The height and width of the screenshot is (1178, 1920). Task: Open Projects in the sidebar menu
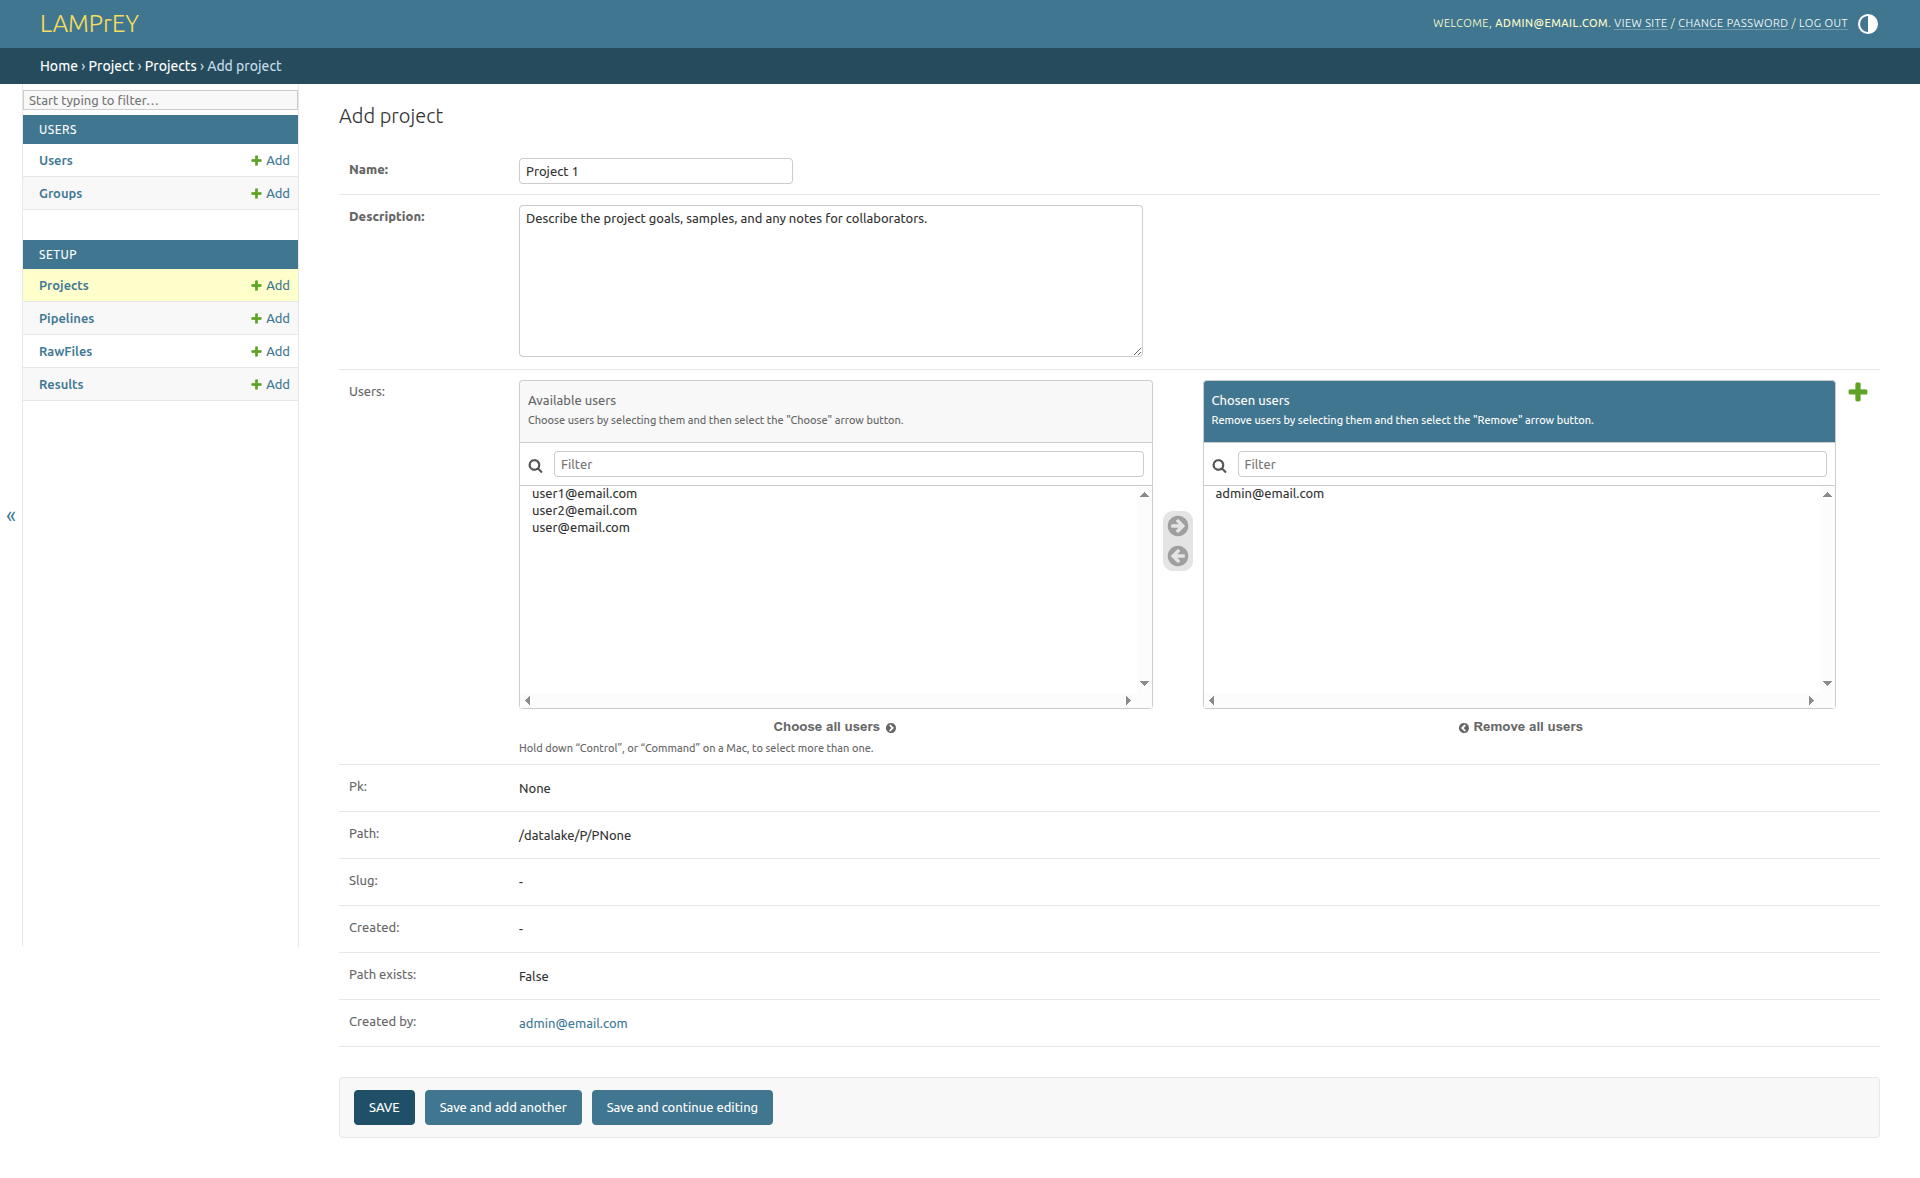coord(64,286)
